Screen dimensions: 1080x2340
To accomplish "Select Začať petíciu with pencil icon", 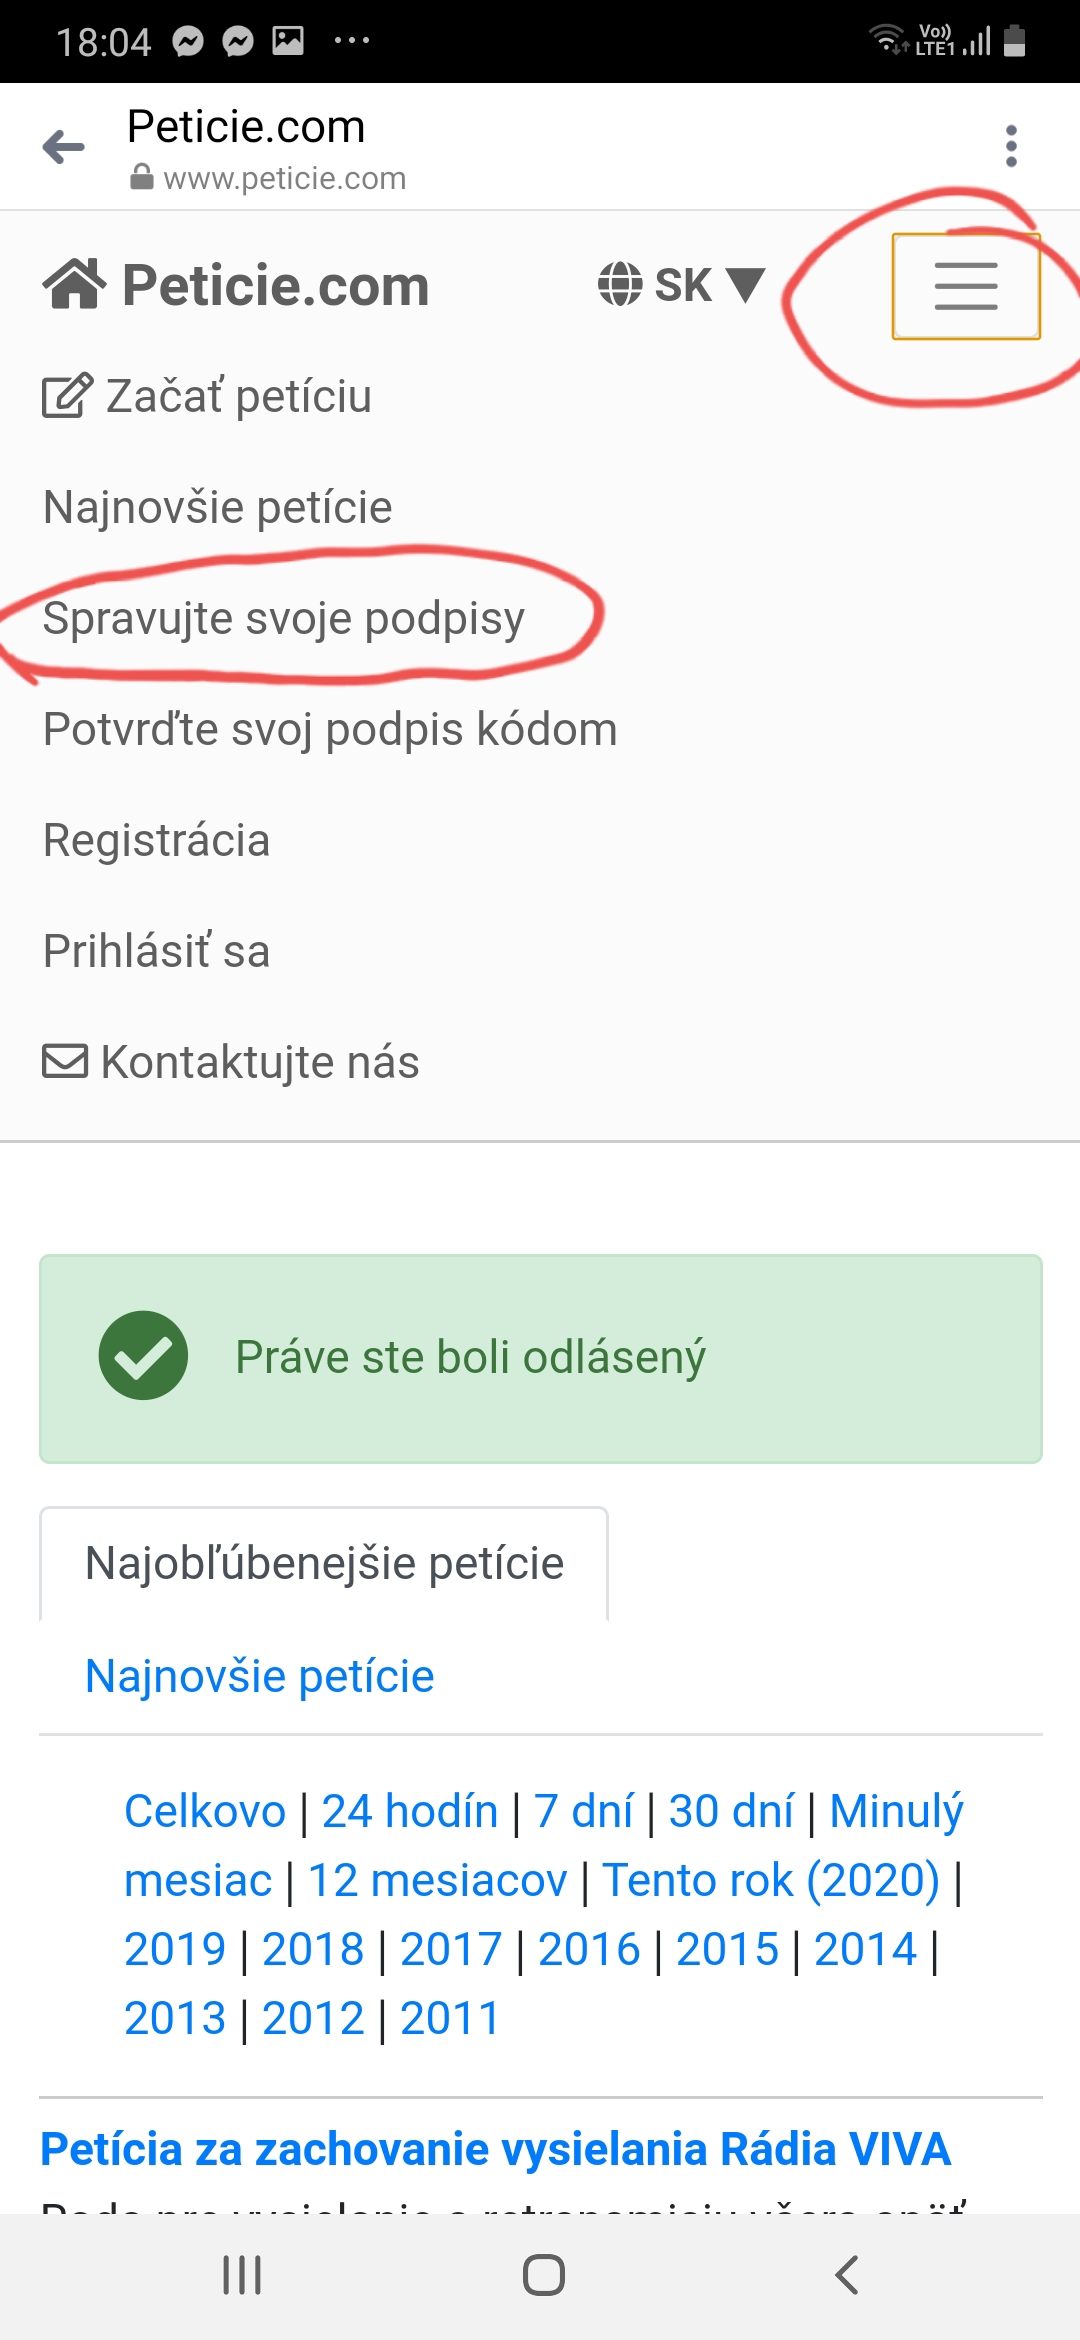I will [207, 396].
